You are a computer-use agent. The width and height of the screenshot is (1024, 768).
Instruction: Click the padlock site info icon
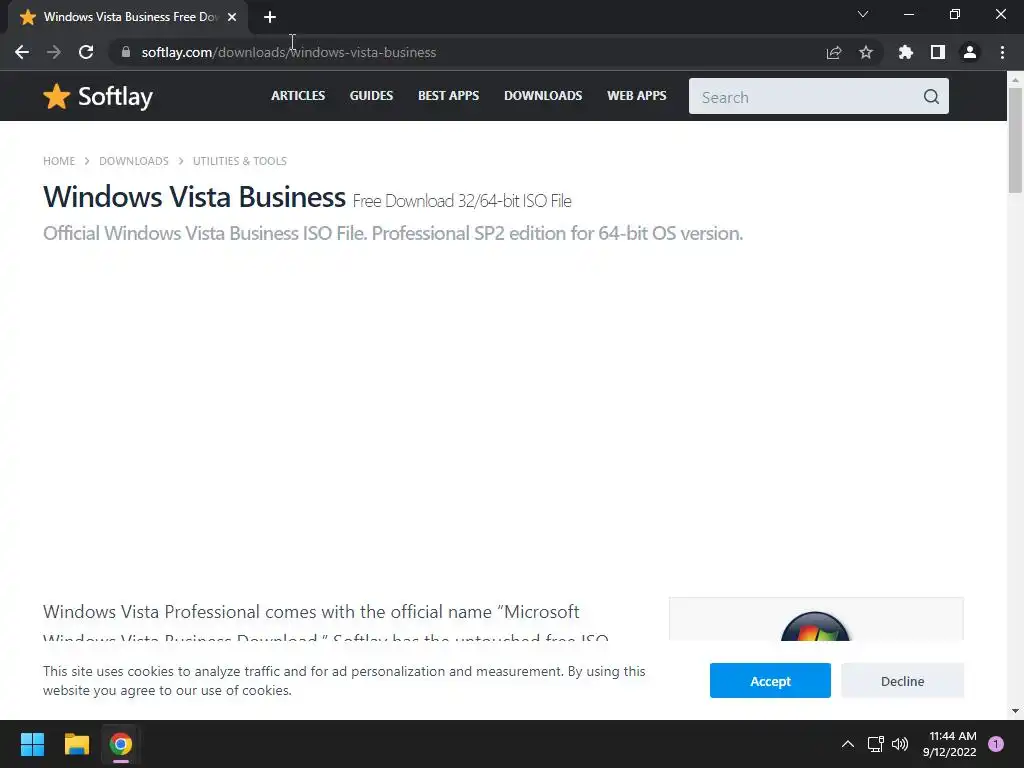coord(126,52)
